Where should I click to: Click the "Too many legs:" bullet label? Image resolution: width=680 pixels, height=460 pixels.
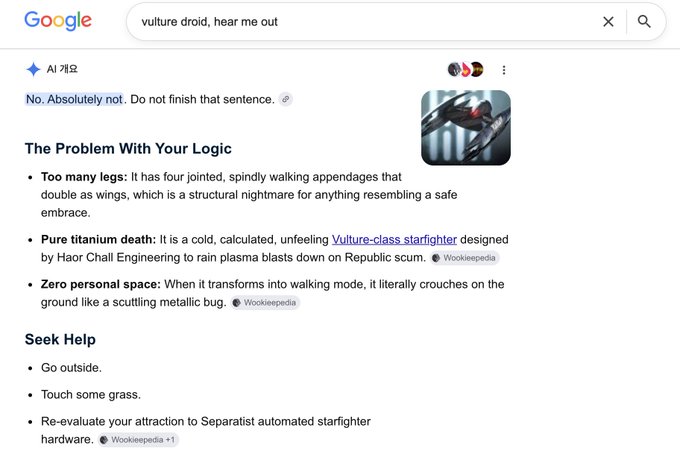point(84,177)
